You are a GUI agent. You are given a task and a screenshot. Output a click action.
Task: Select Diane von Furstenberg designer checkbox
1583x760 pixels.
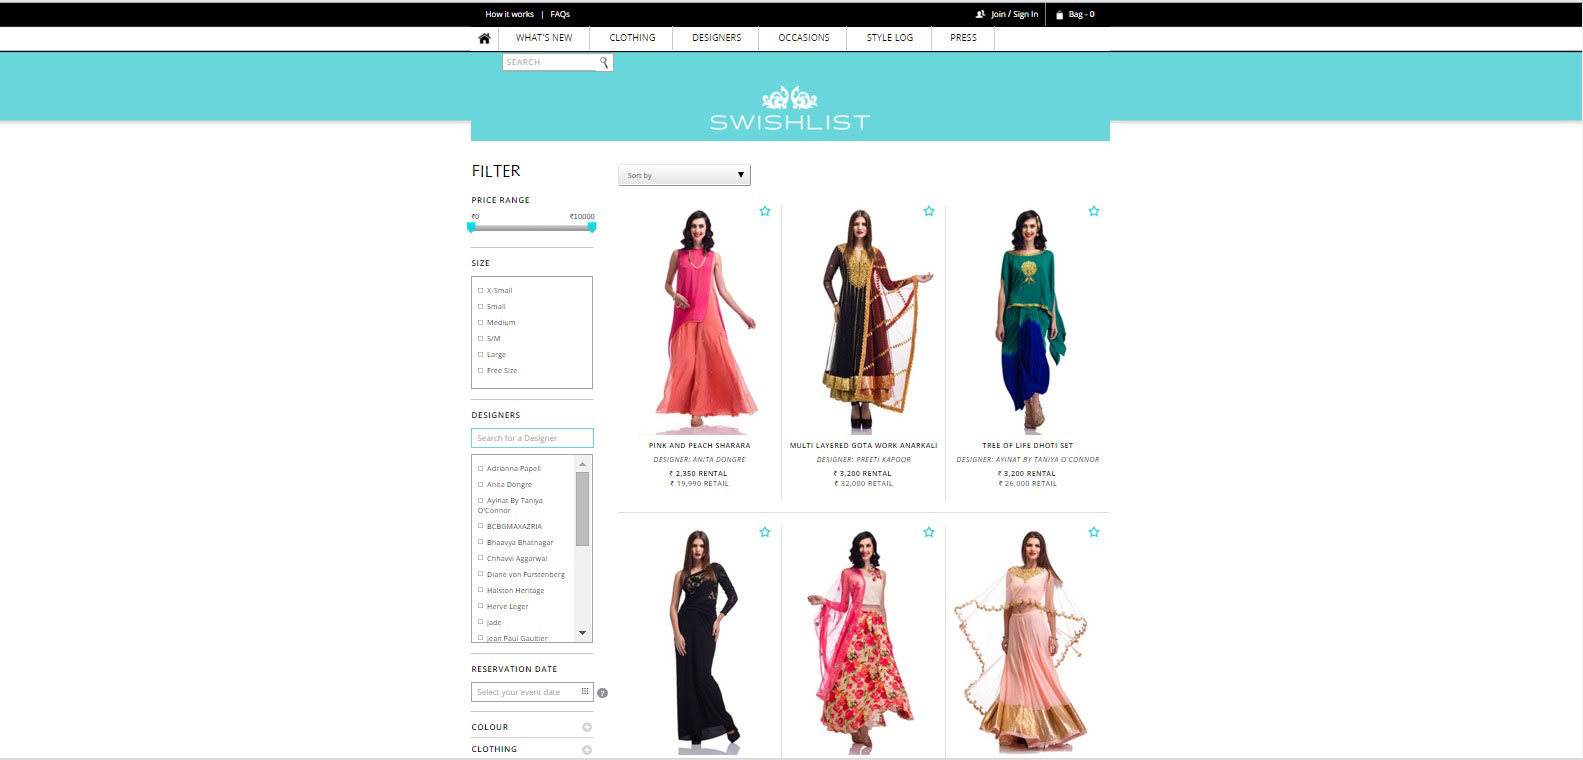click(x=480, y=574)
